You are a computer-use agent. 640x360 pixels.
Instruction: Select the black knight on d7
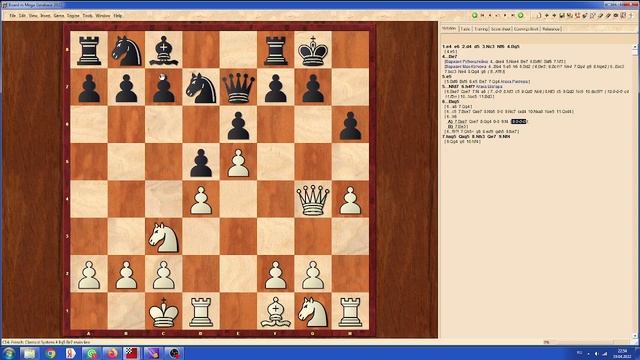(x=201, y=87)
